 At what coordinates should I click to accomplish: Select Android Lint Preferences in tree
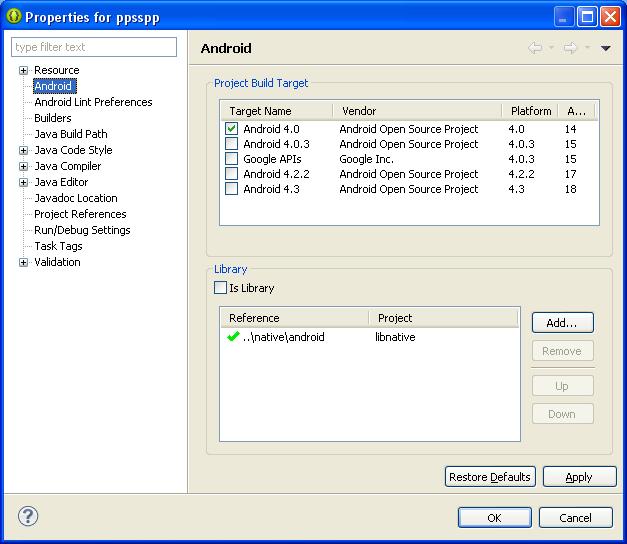(93, 102)
